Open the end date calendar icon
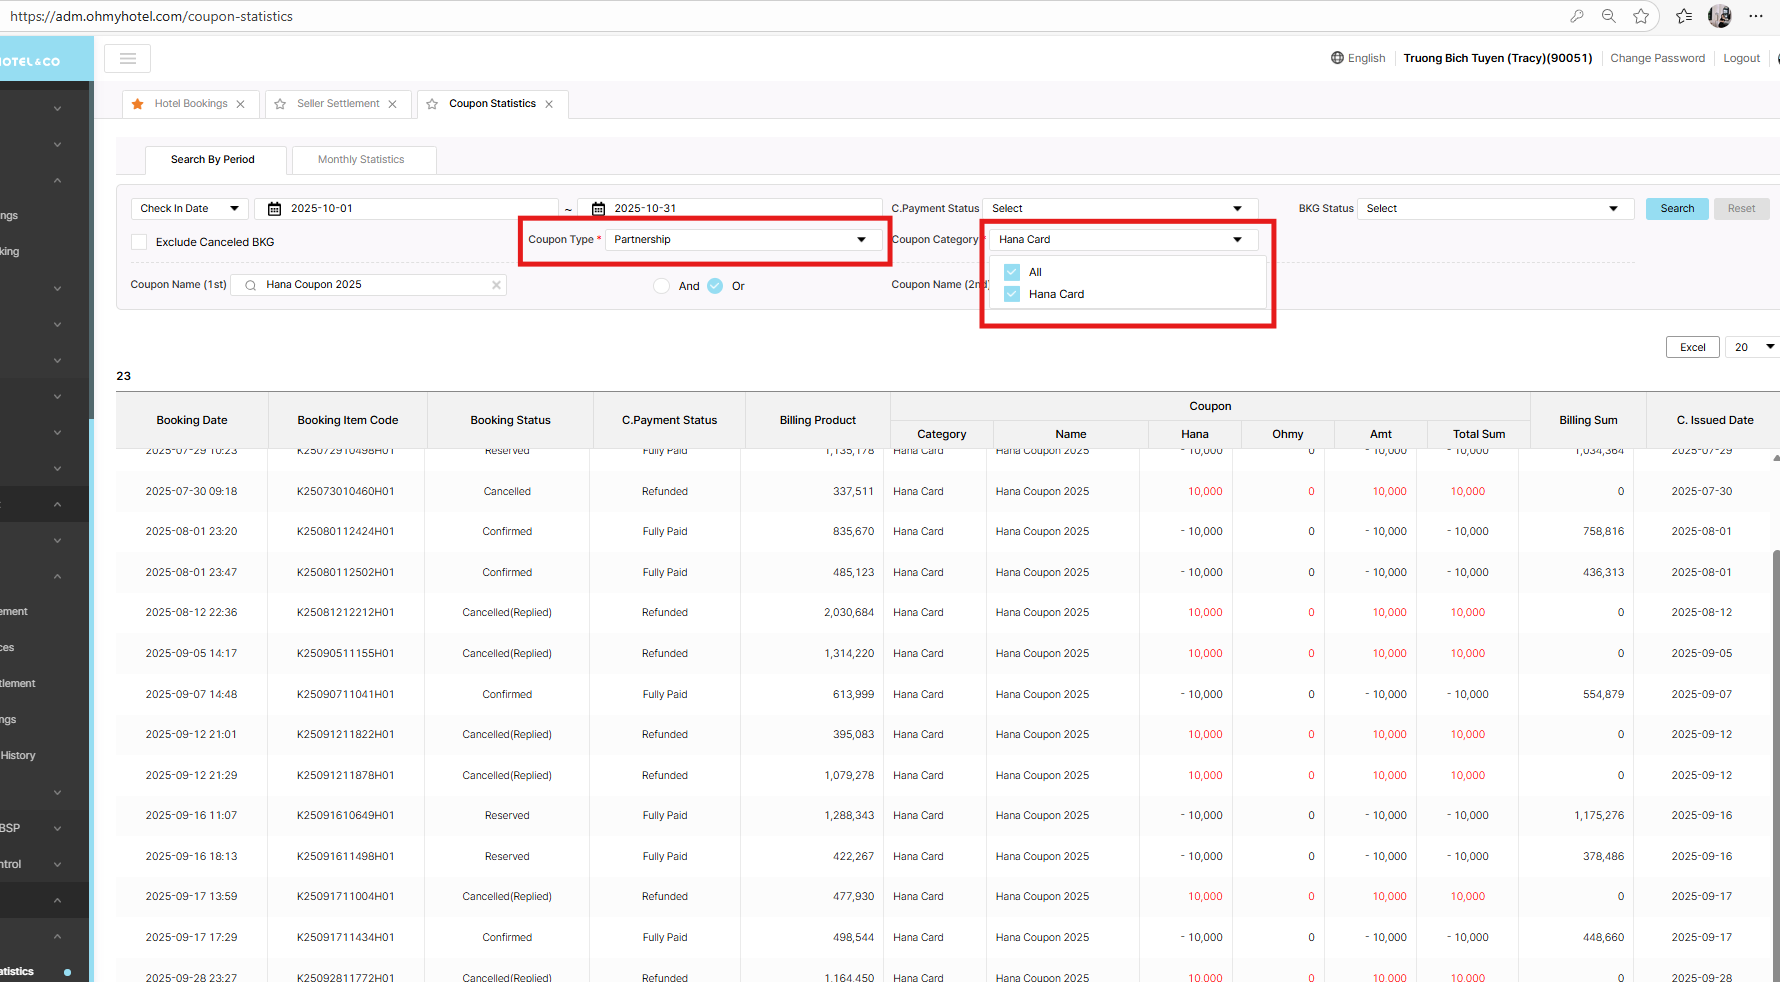This screenshot has height=982, width=1780. [x=598, y=209]
